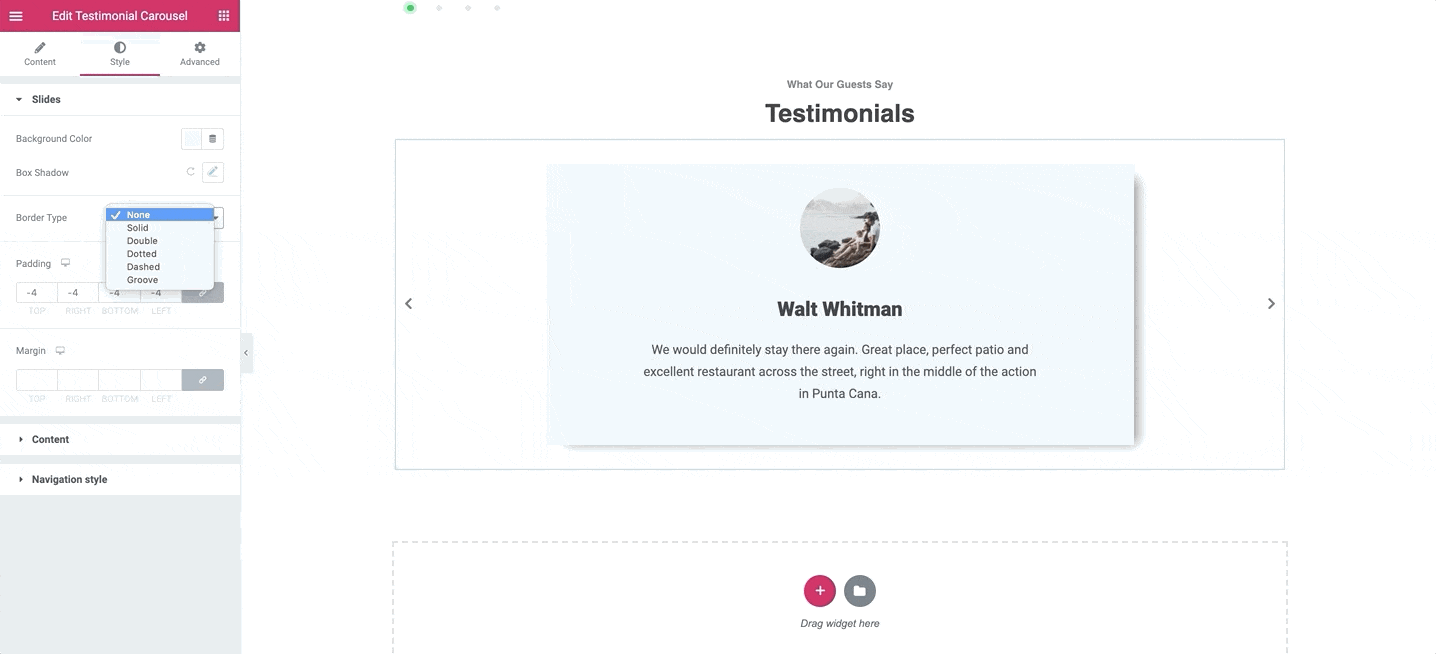Open global colors for Background Color
This screenshot has height=654, width=1436.
pos(212,139)
